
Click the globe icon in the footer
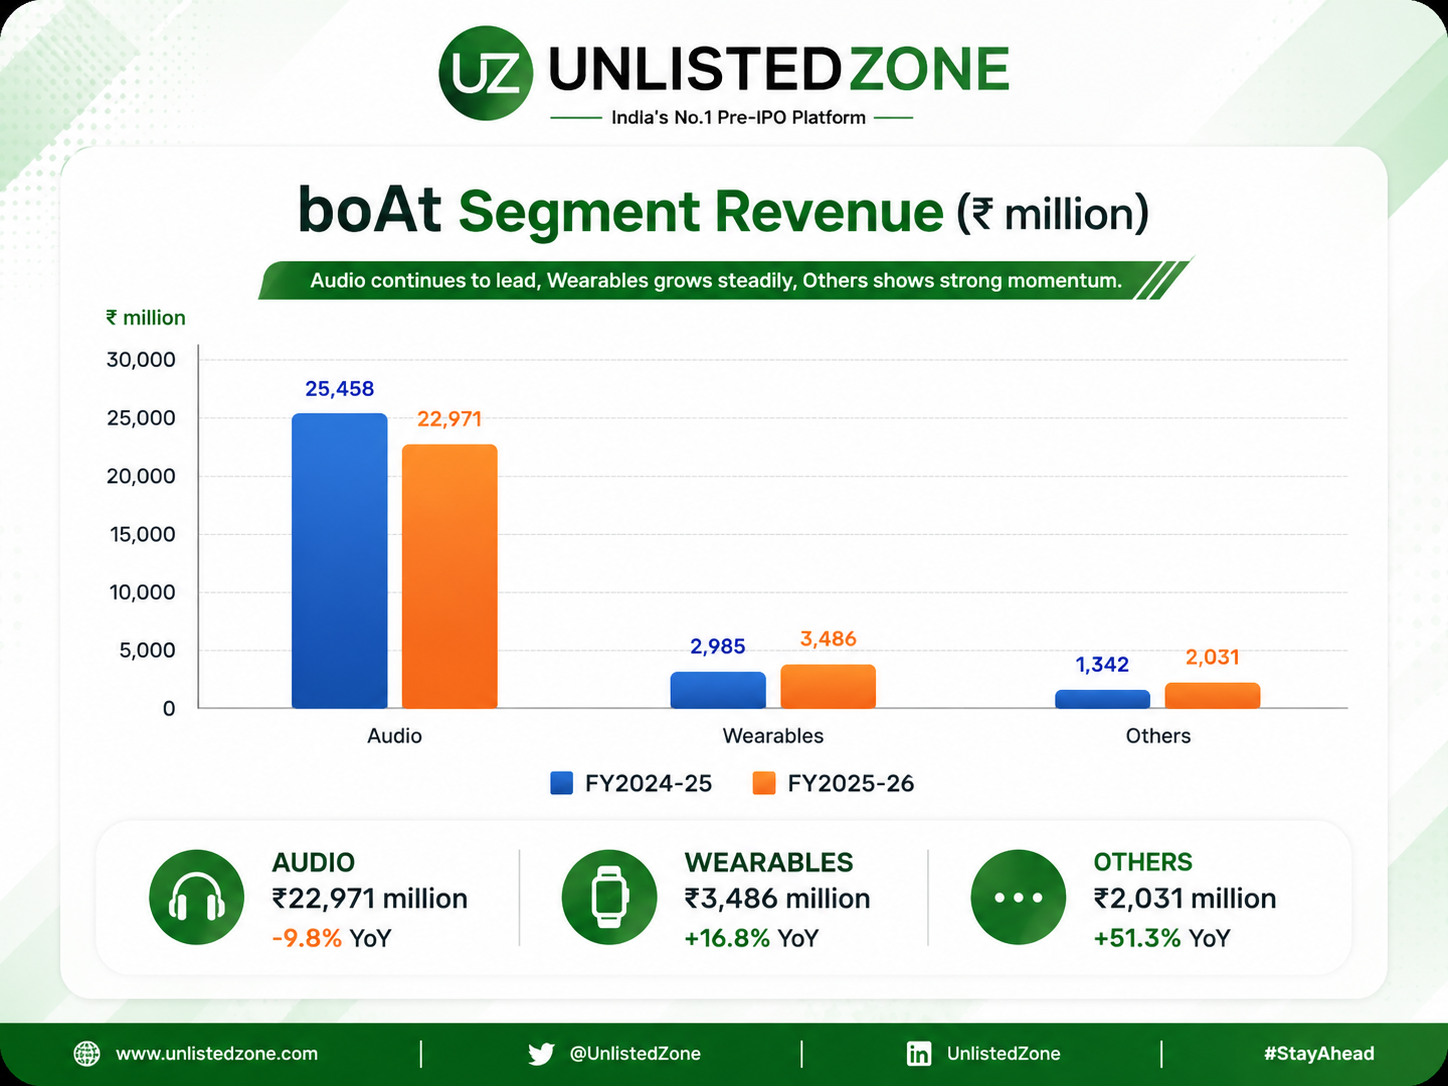click(x=87, y=1054)
